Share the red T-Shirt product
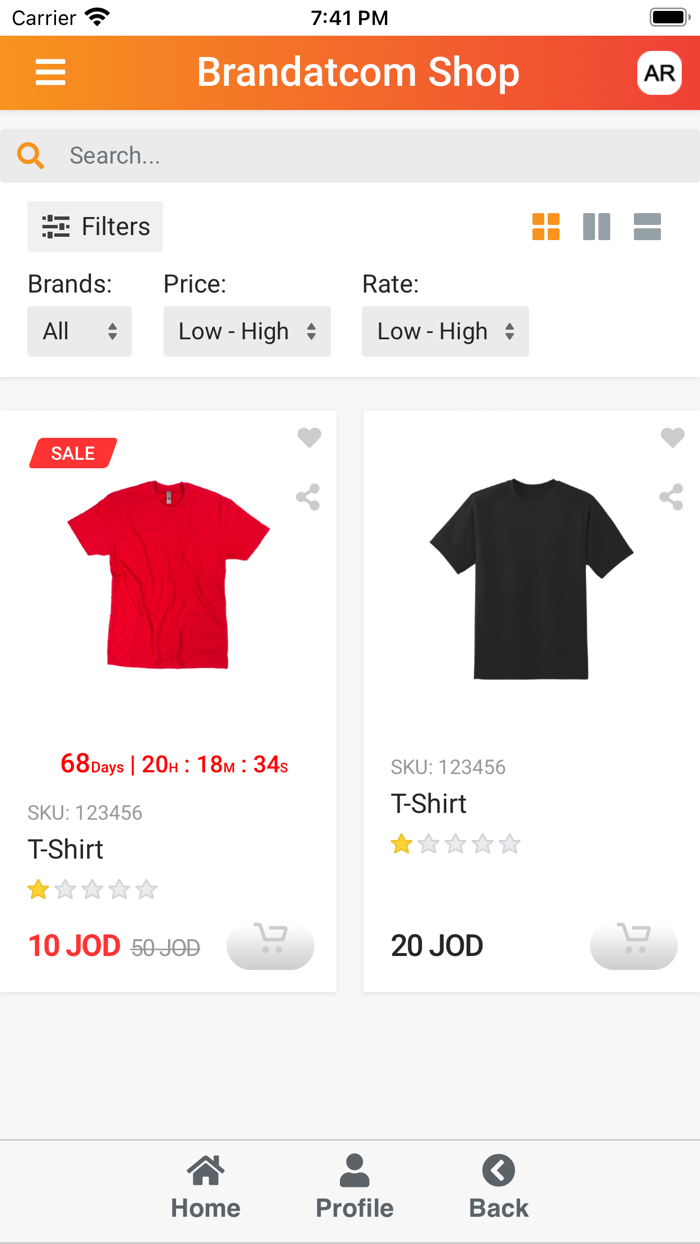 [307, 498]
